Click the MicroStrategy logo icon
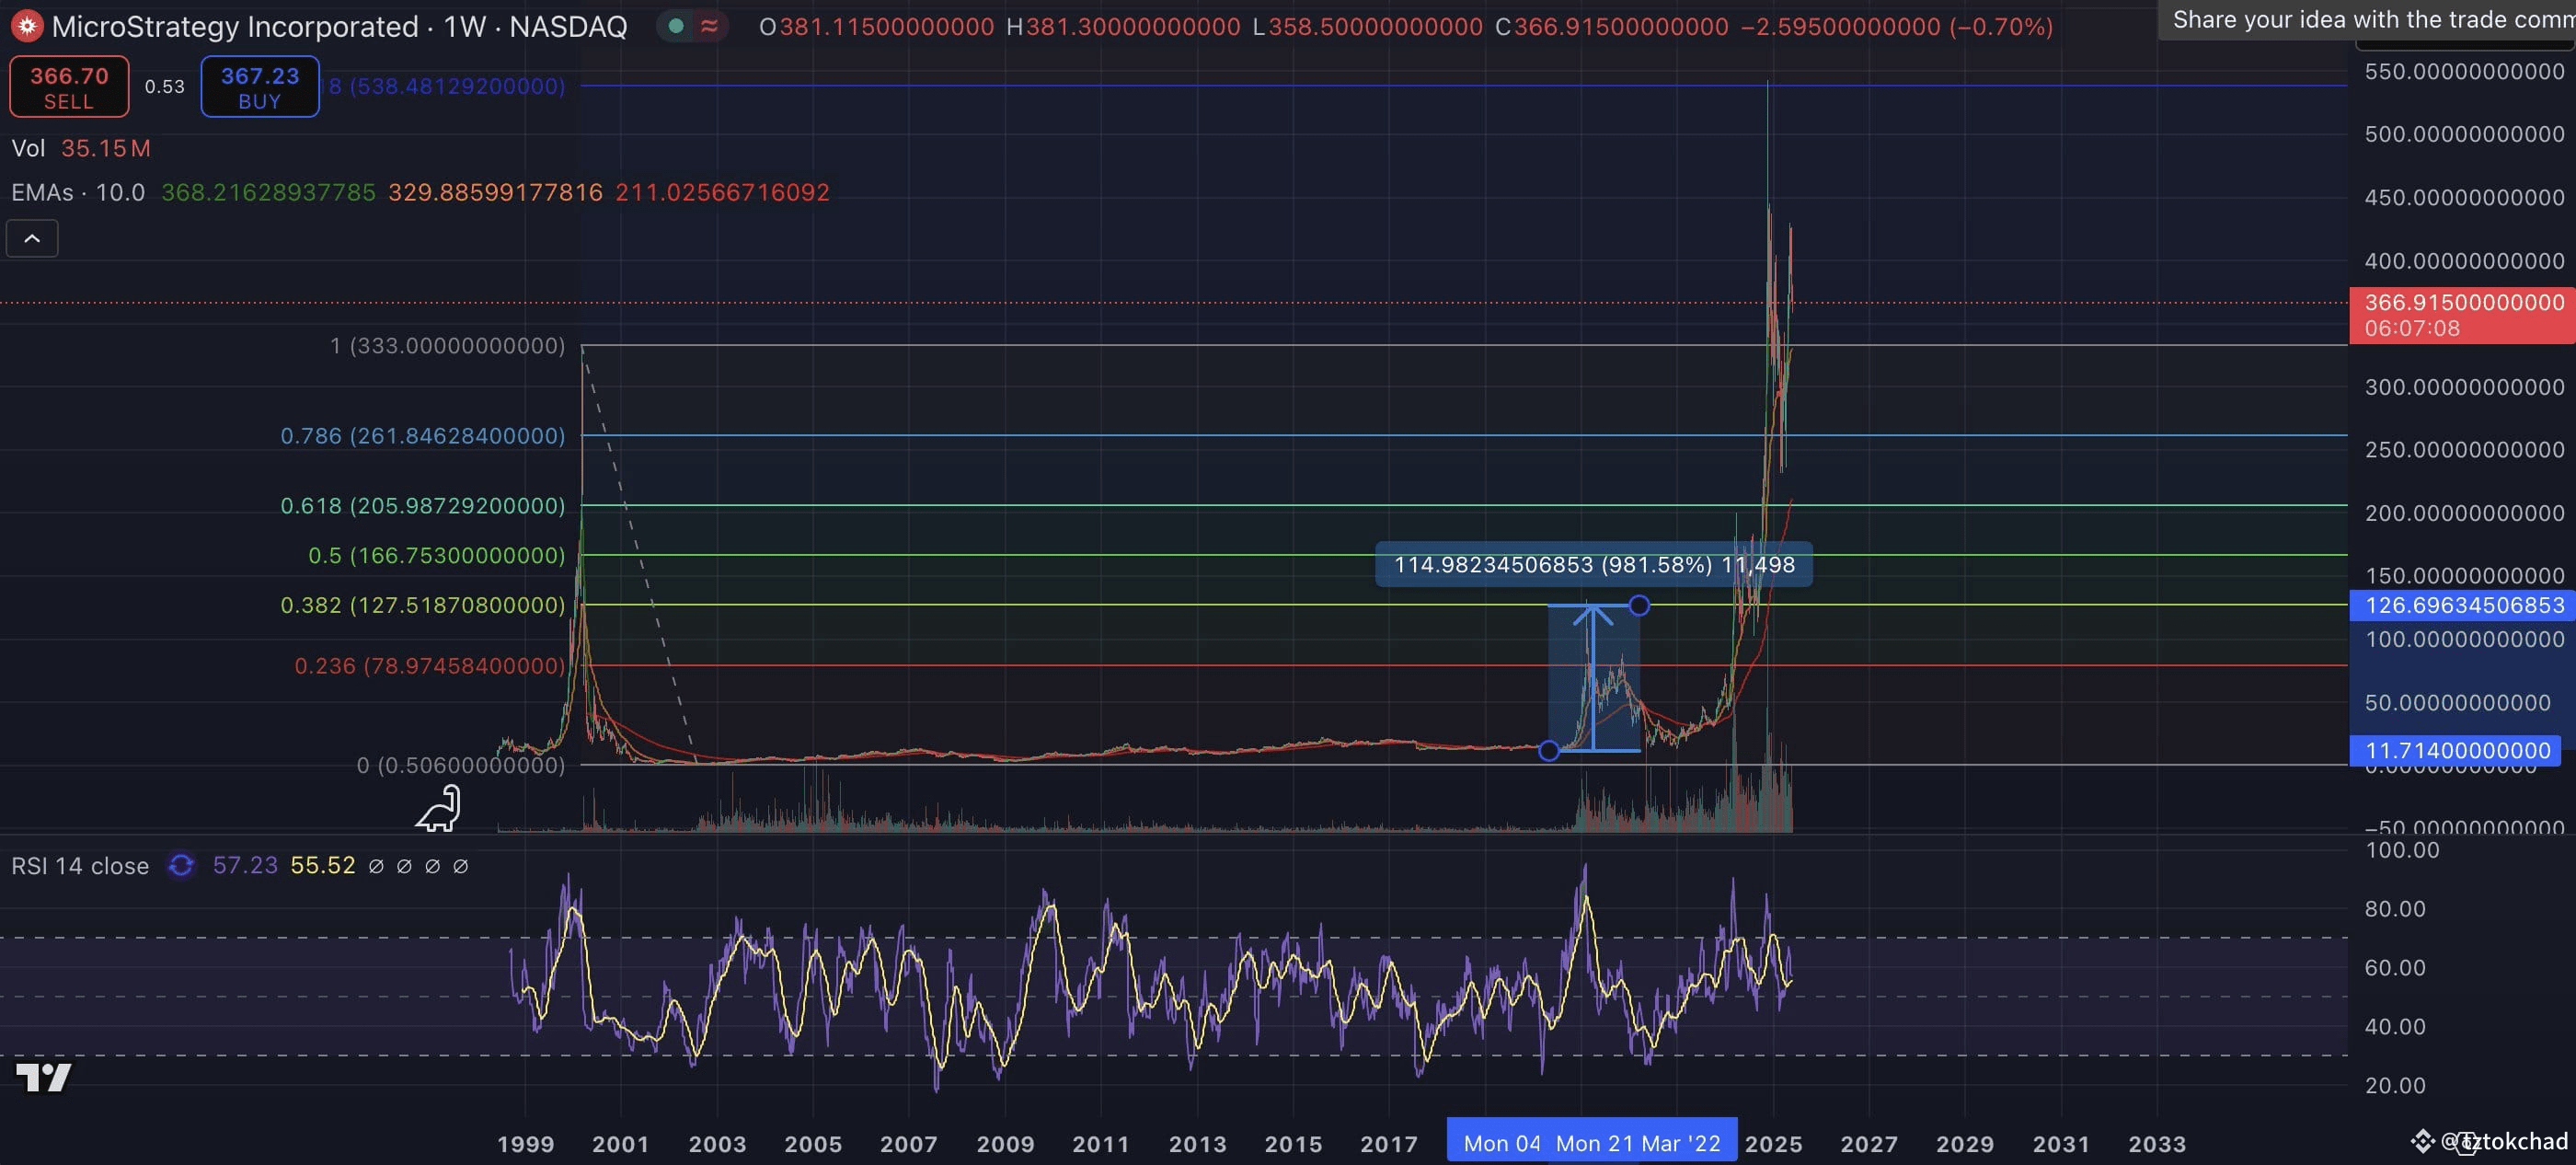 tap(27, 26)
